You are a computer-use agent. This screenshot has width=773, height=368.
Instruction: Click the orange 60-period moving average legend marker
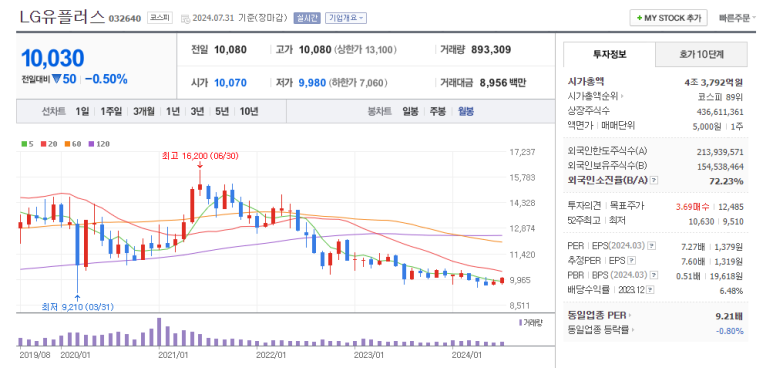click(67, 144)
